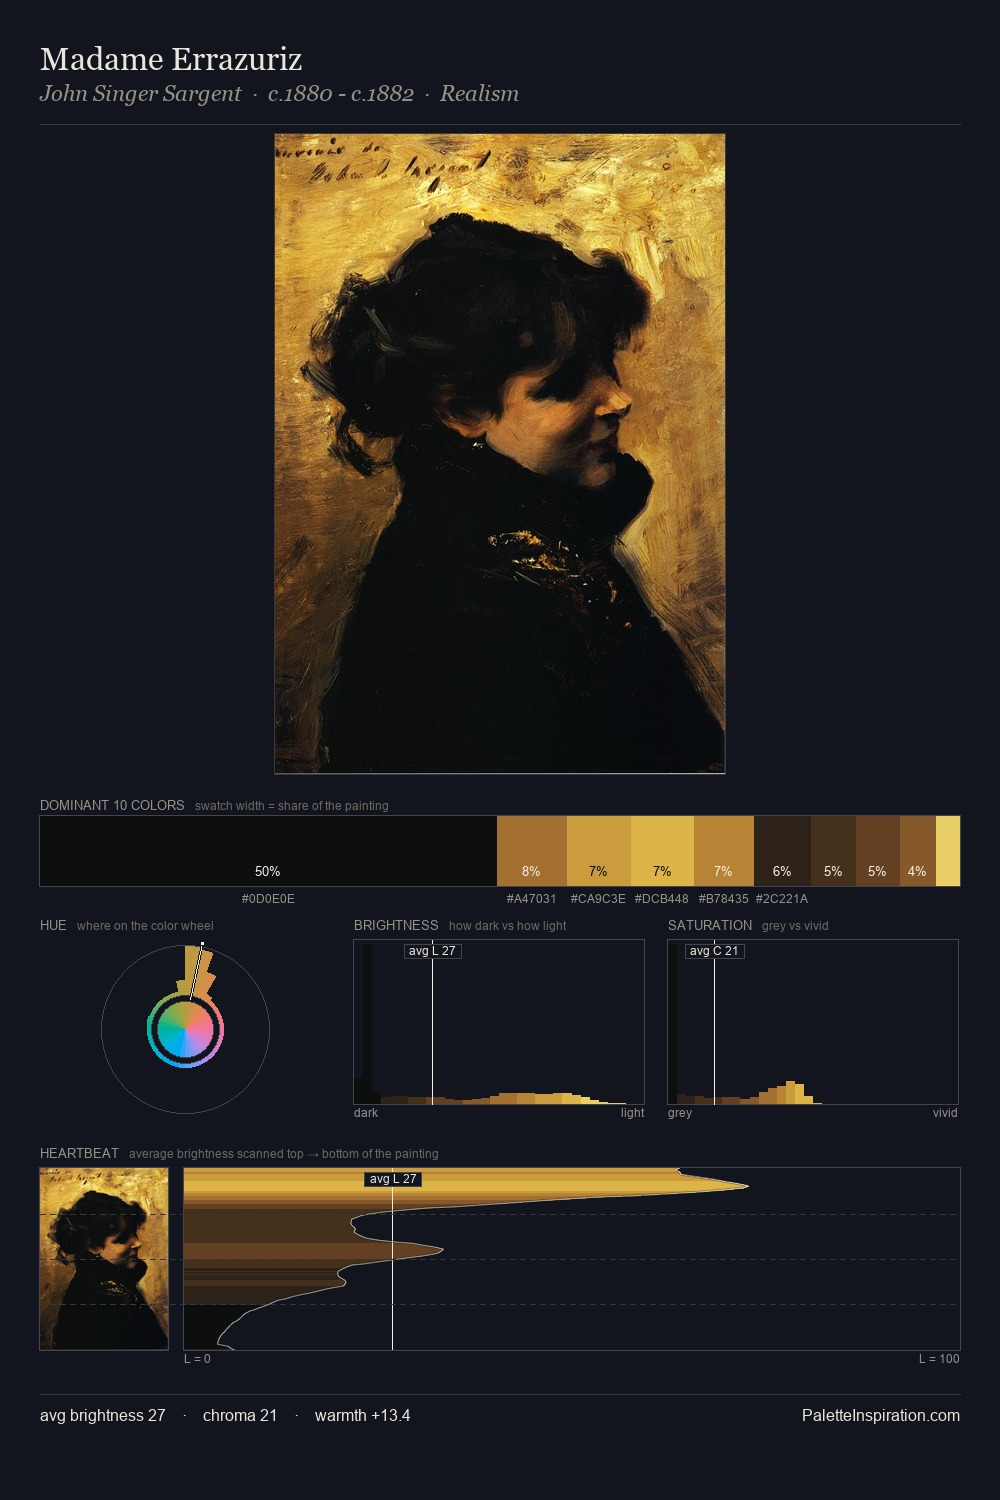The image size is (1000, 1500).
Task: Click the rainbow color wheel in Hue panel
Action: pyautogui.click(x=185, y=1029)
